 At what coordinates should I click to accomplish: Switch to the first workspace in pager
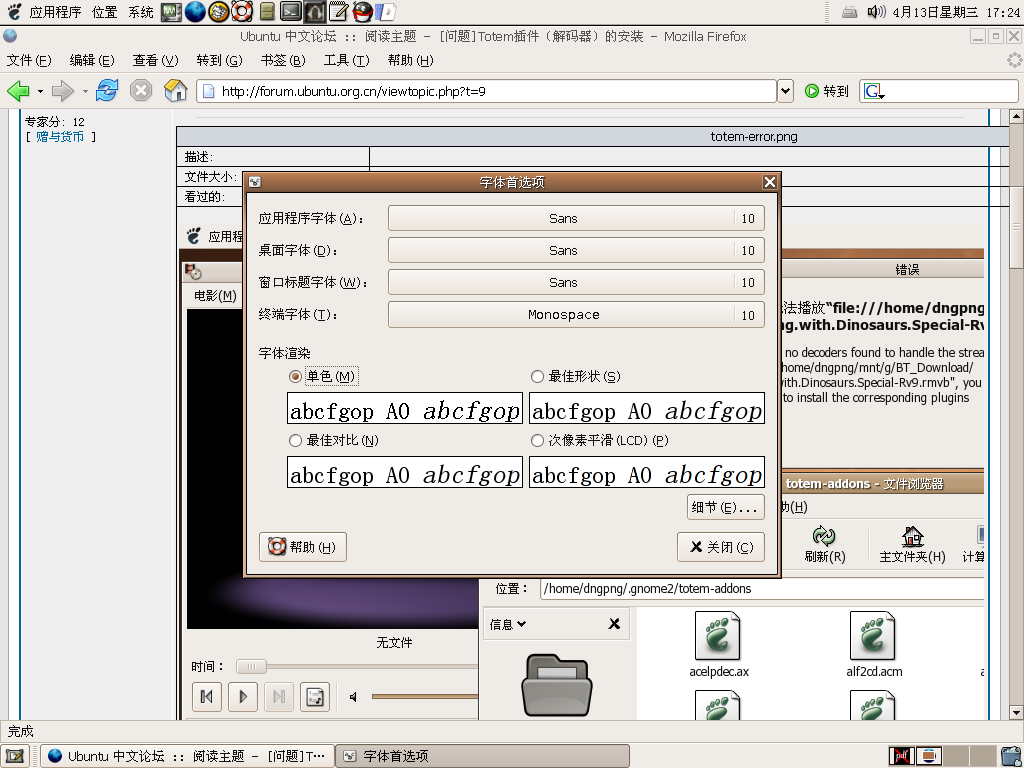click(901, 756)
